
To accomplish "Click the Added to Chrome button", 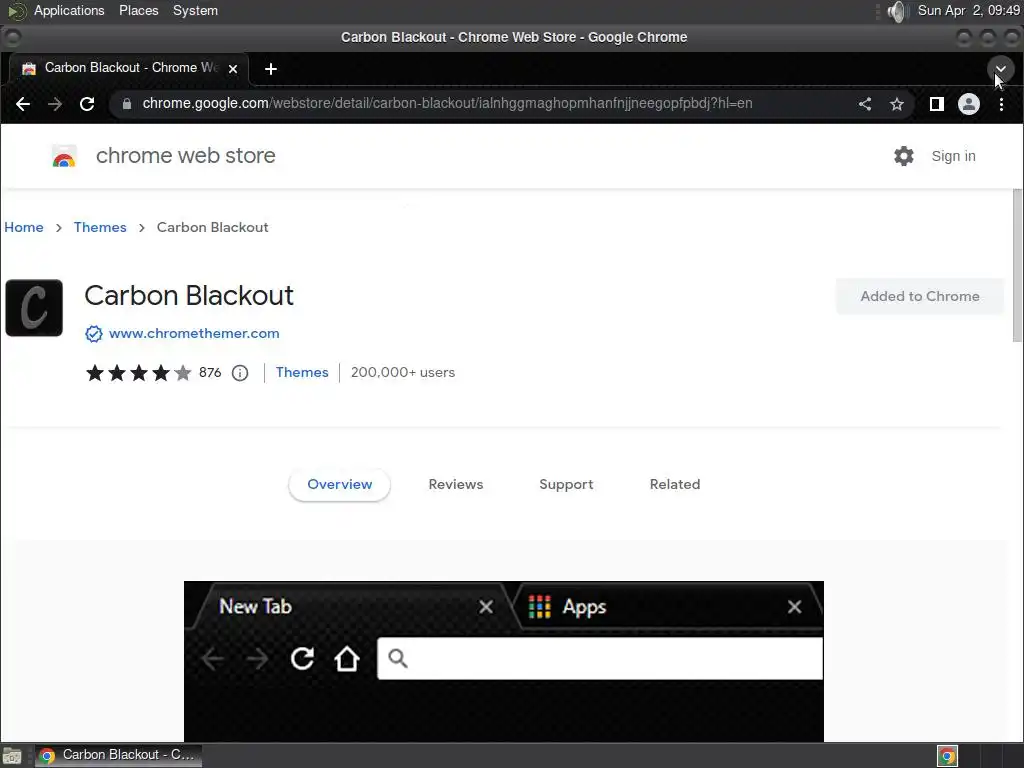I will coord(920,296).
